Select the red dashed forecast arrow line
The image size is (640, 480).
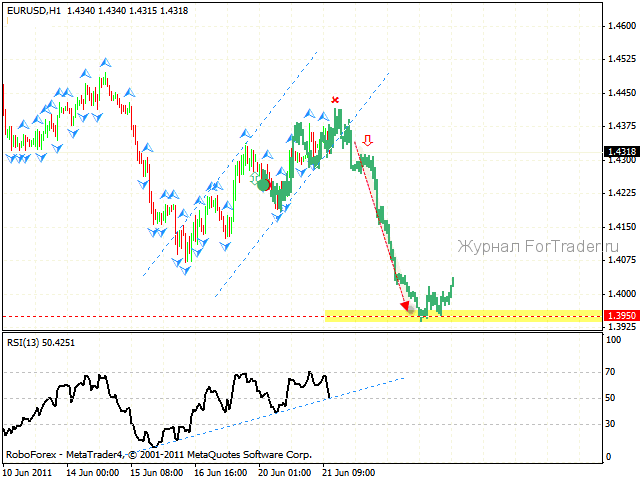(380, 224)
